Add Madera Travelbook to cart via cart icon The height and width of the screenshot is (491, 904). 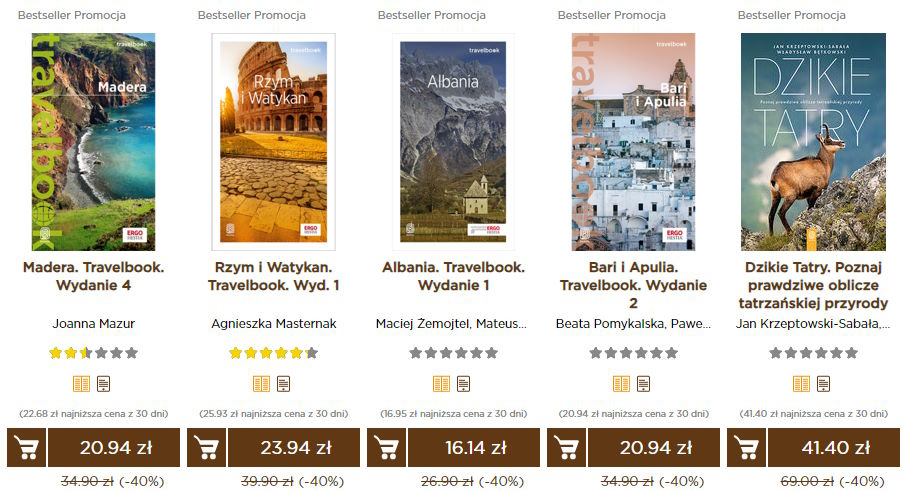27,447
